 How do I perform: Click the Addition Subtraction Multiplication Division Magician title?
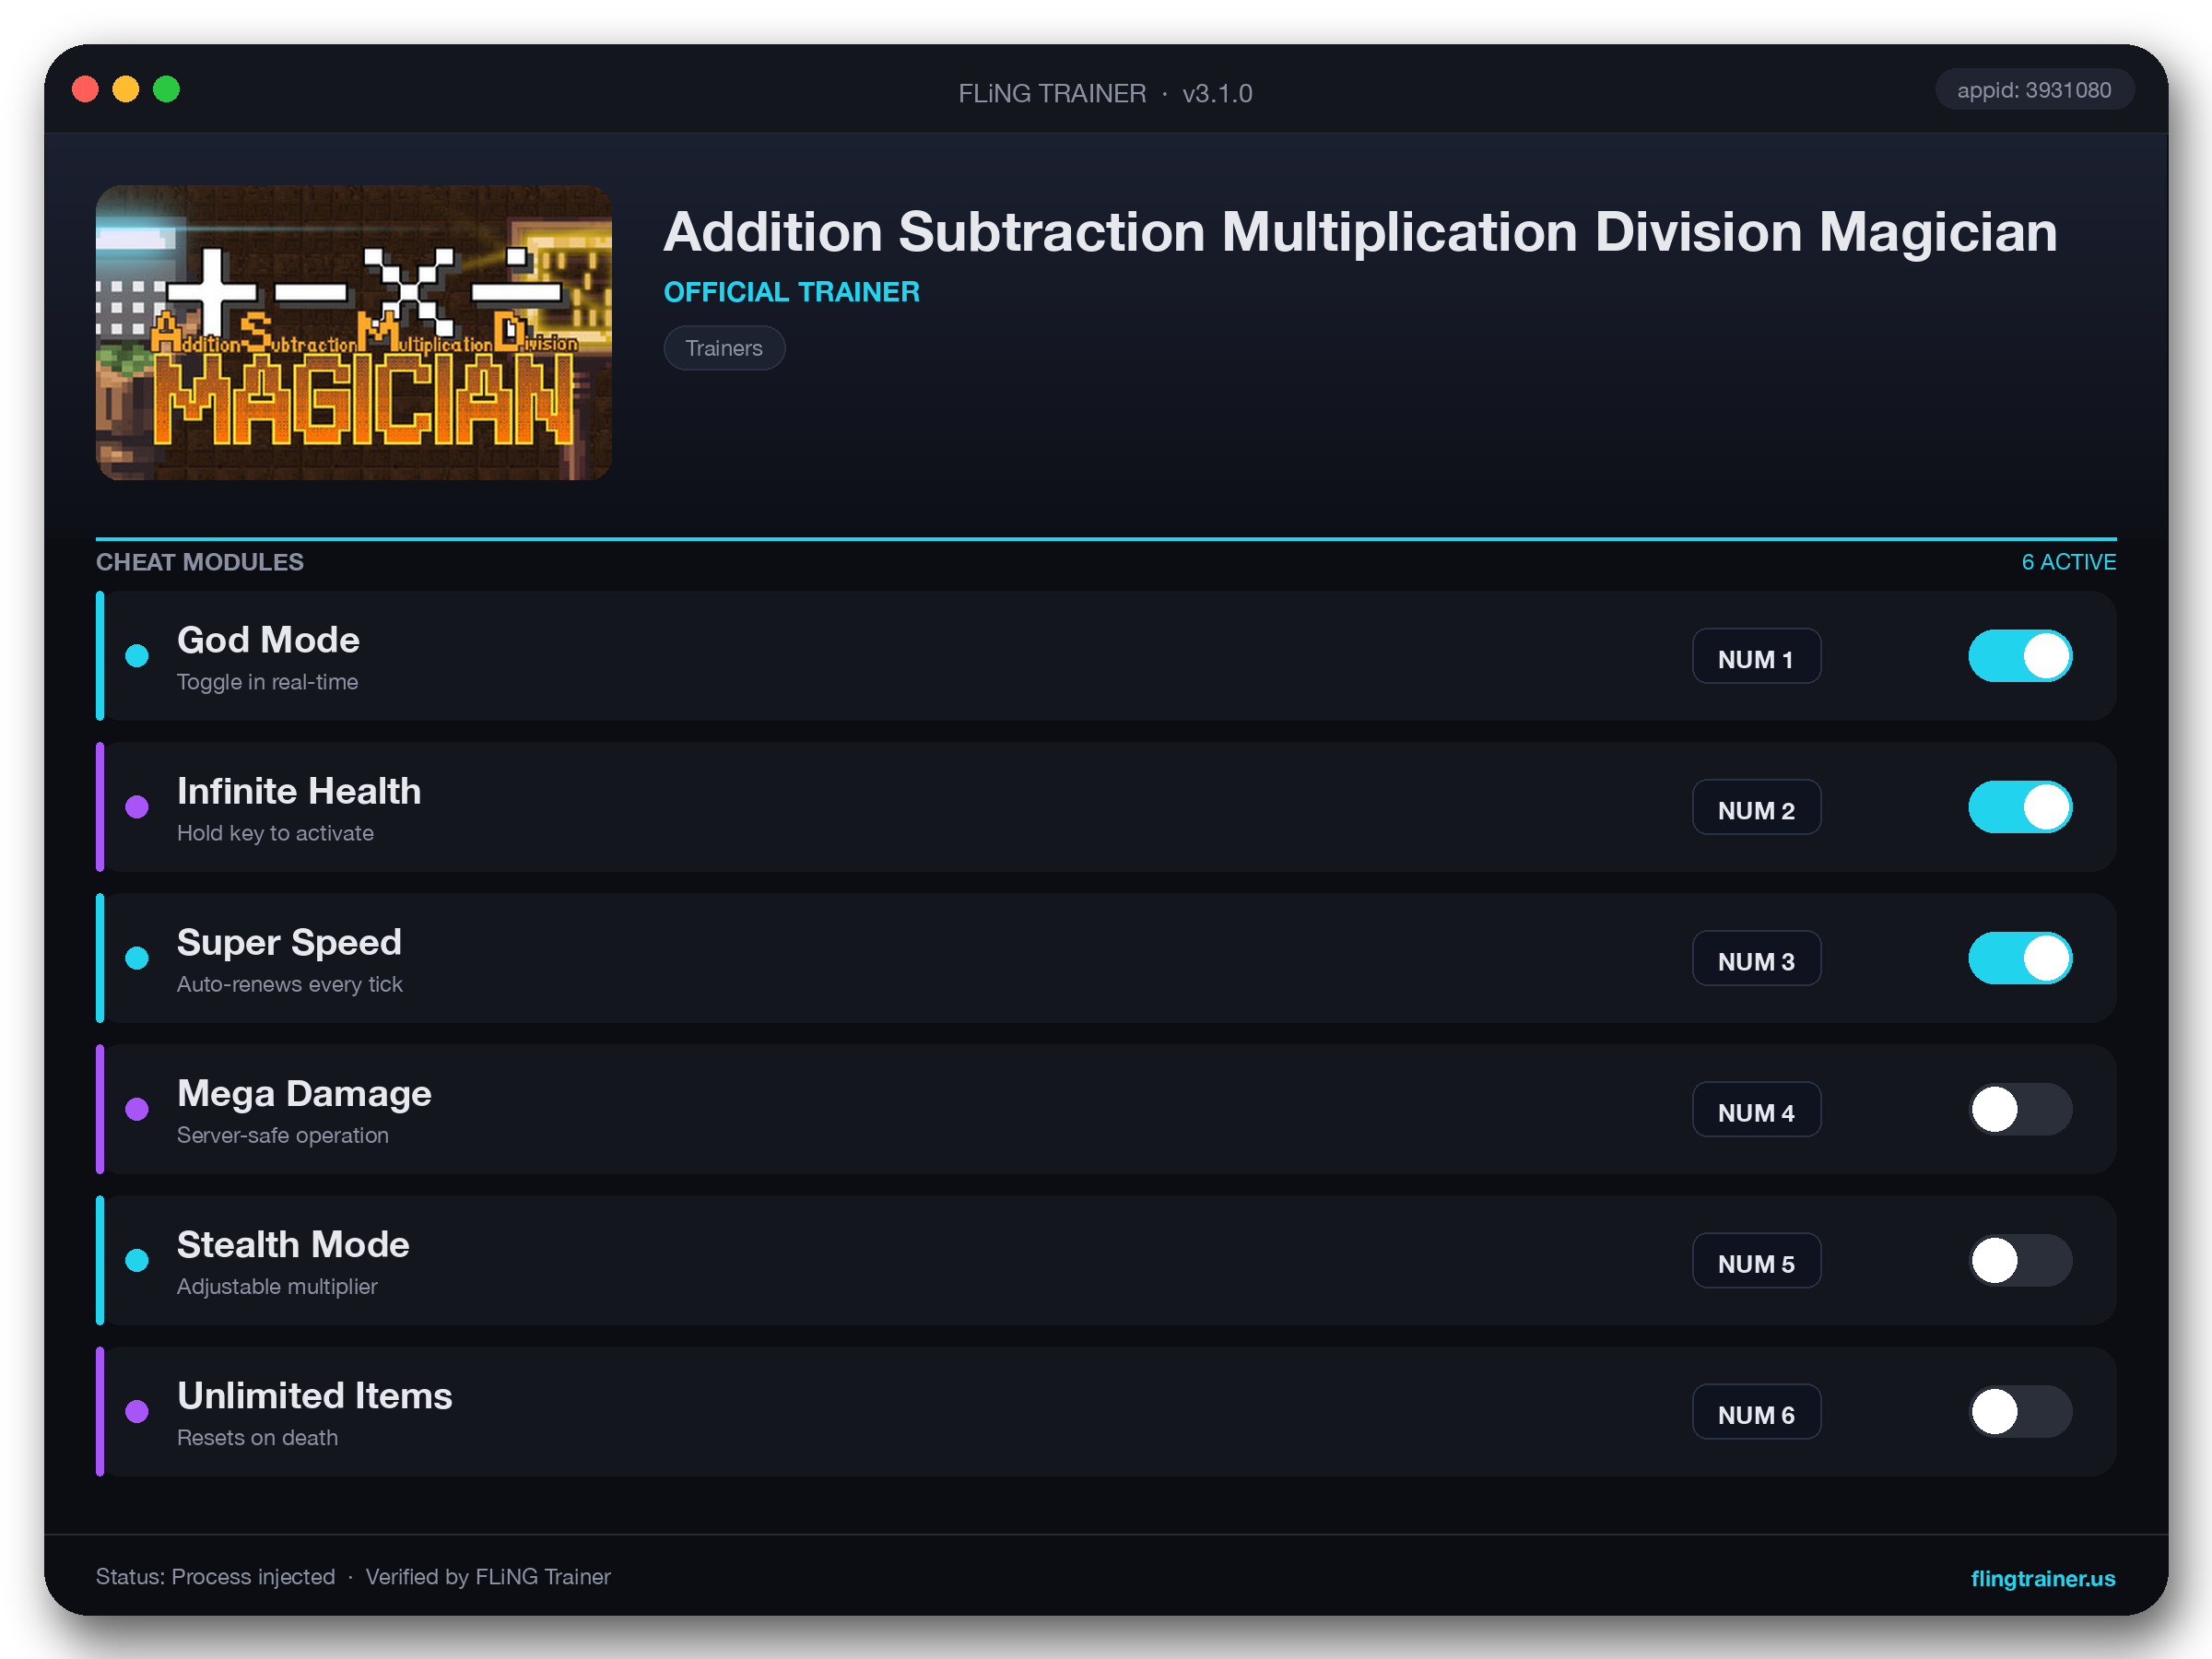1360,232
